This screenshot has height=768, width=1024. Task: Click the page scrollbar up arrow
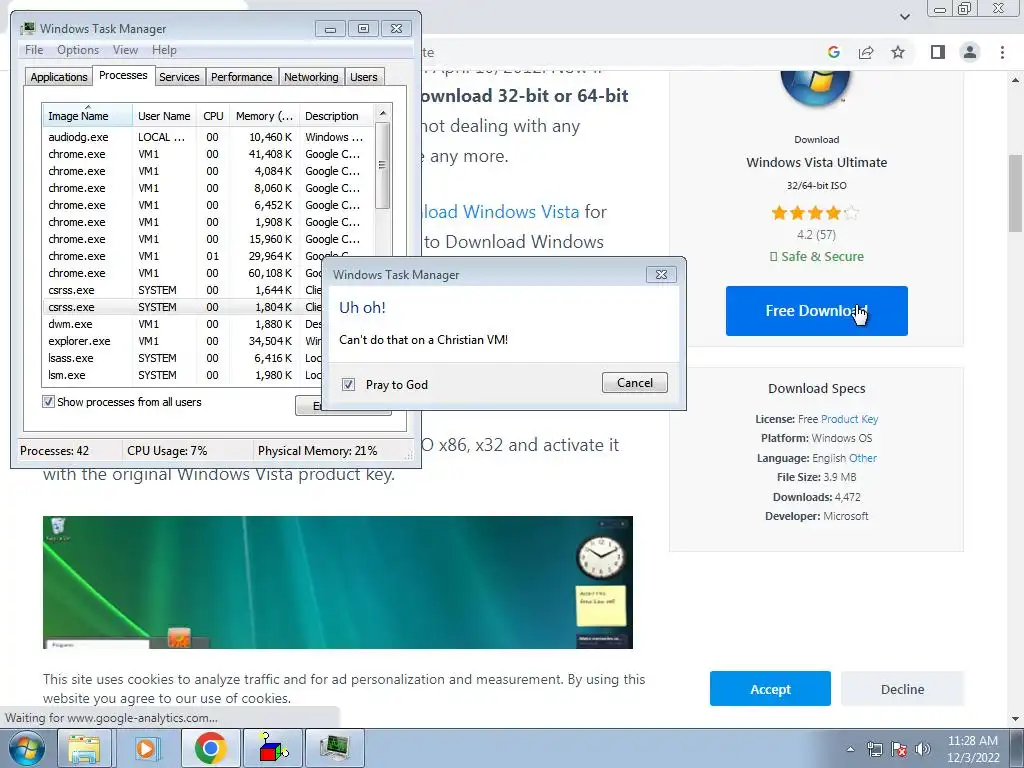pyautogui.click(x=1015, y=80)
